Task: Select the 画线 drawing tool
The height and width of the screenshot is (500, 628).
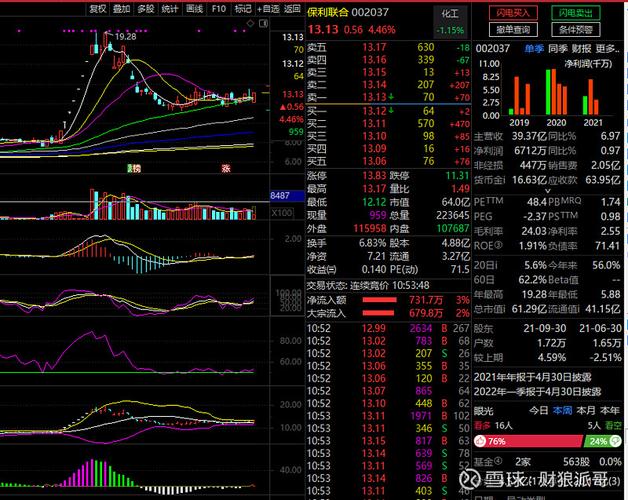Action: point(195,9)
